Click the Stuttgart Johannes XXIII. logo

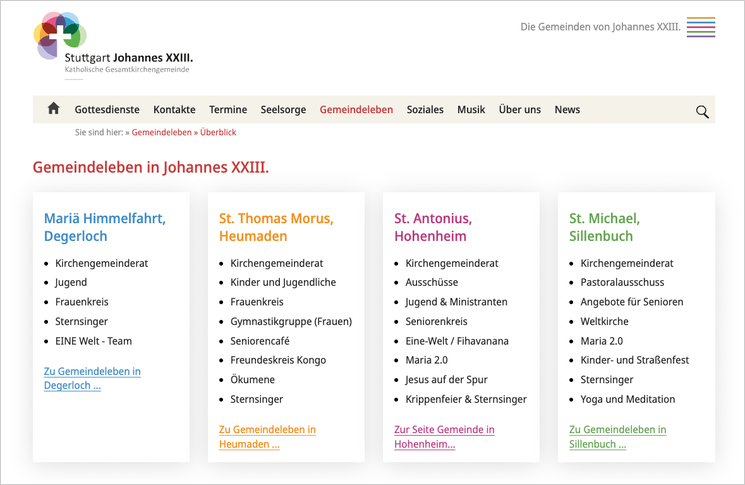[113, 46]
